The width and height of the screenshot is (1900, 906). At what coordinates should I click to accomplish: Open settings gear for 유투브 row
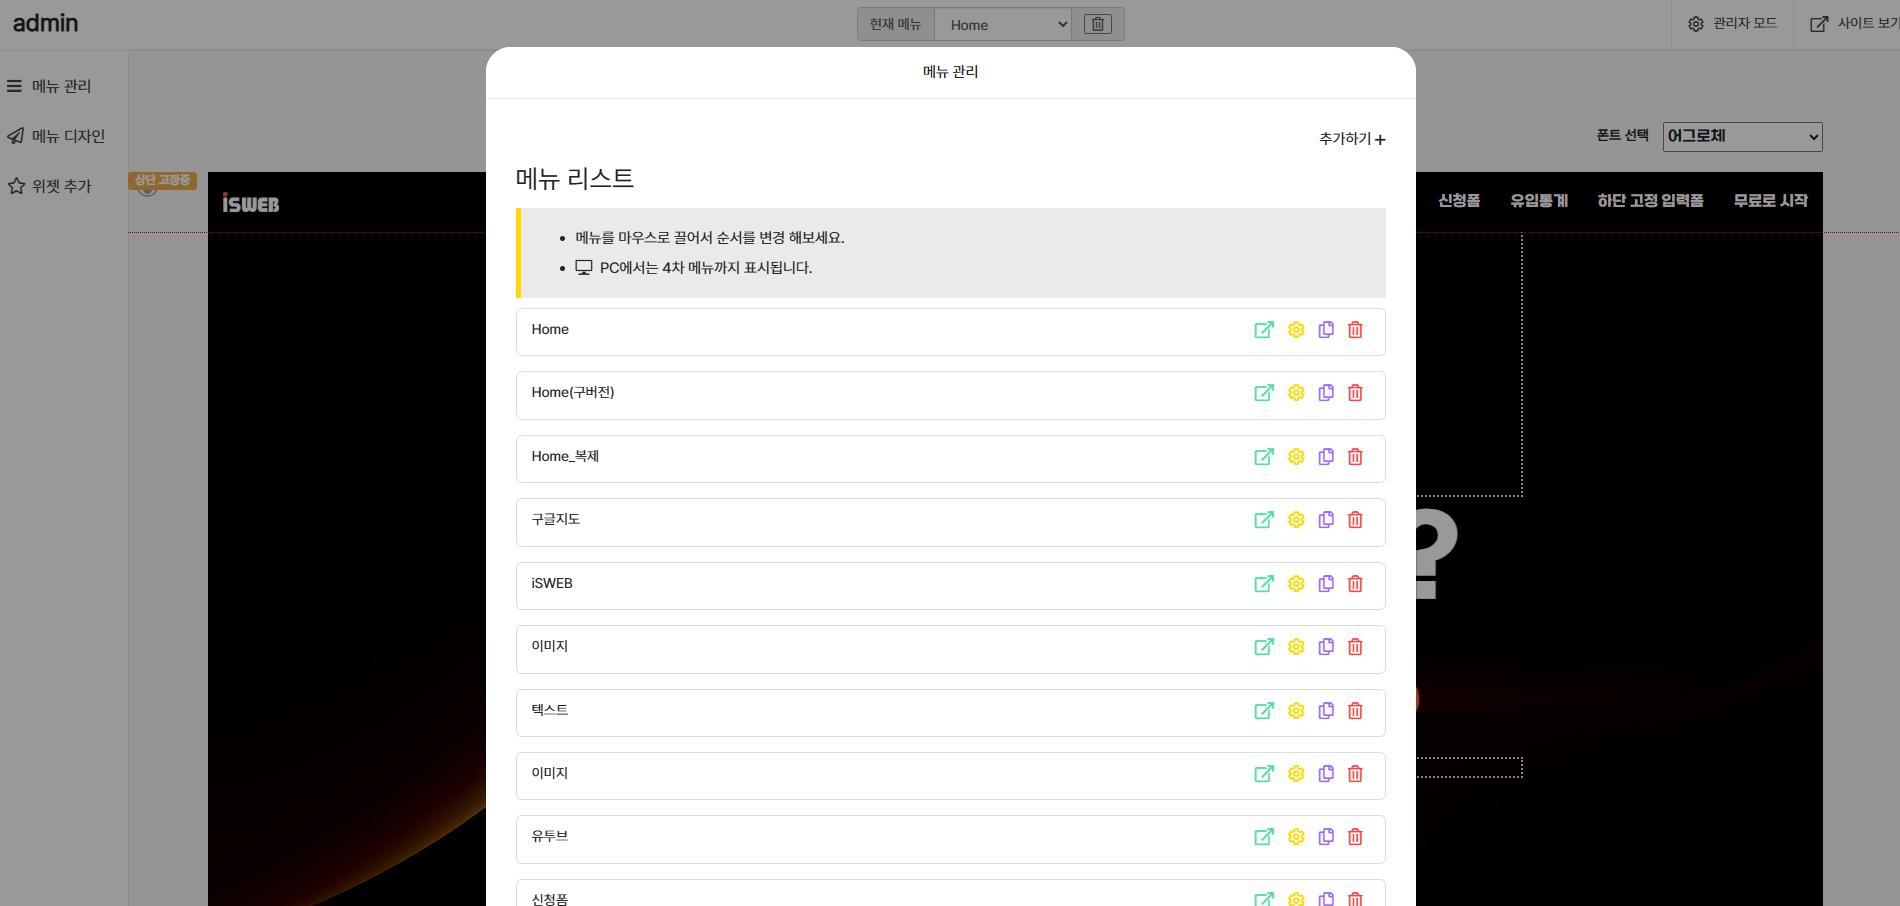pyautogui.click(x=1296, y=837)
